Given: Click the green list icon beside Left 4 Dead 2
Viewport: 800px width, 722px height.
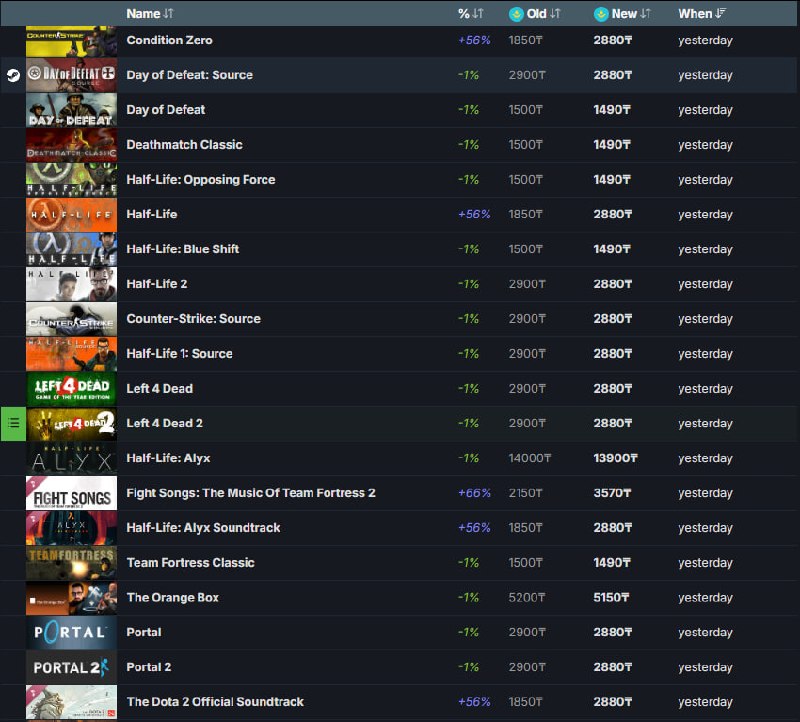Looking at the screenshot, I should coord(13,424).
